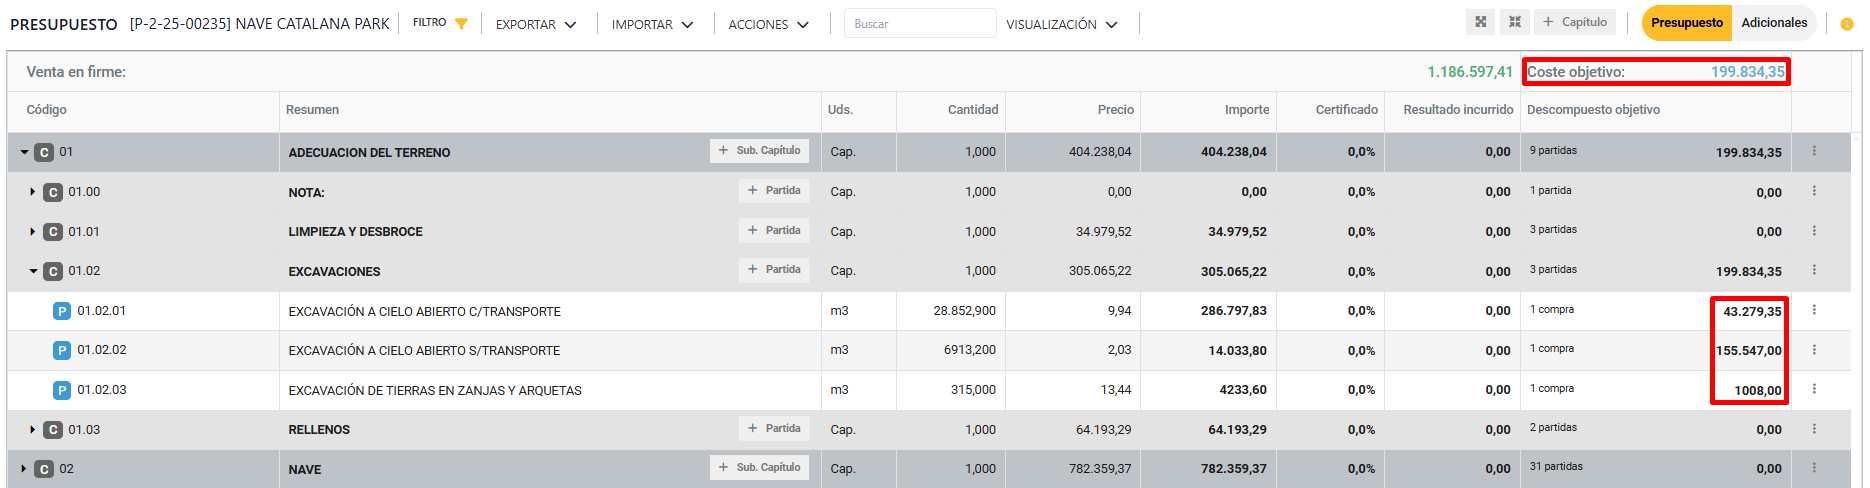This screenshot has width=1870, height=488.
Task: Open the ACCIONES menu
Action: [x=768, y=24]
